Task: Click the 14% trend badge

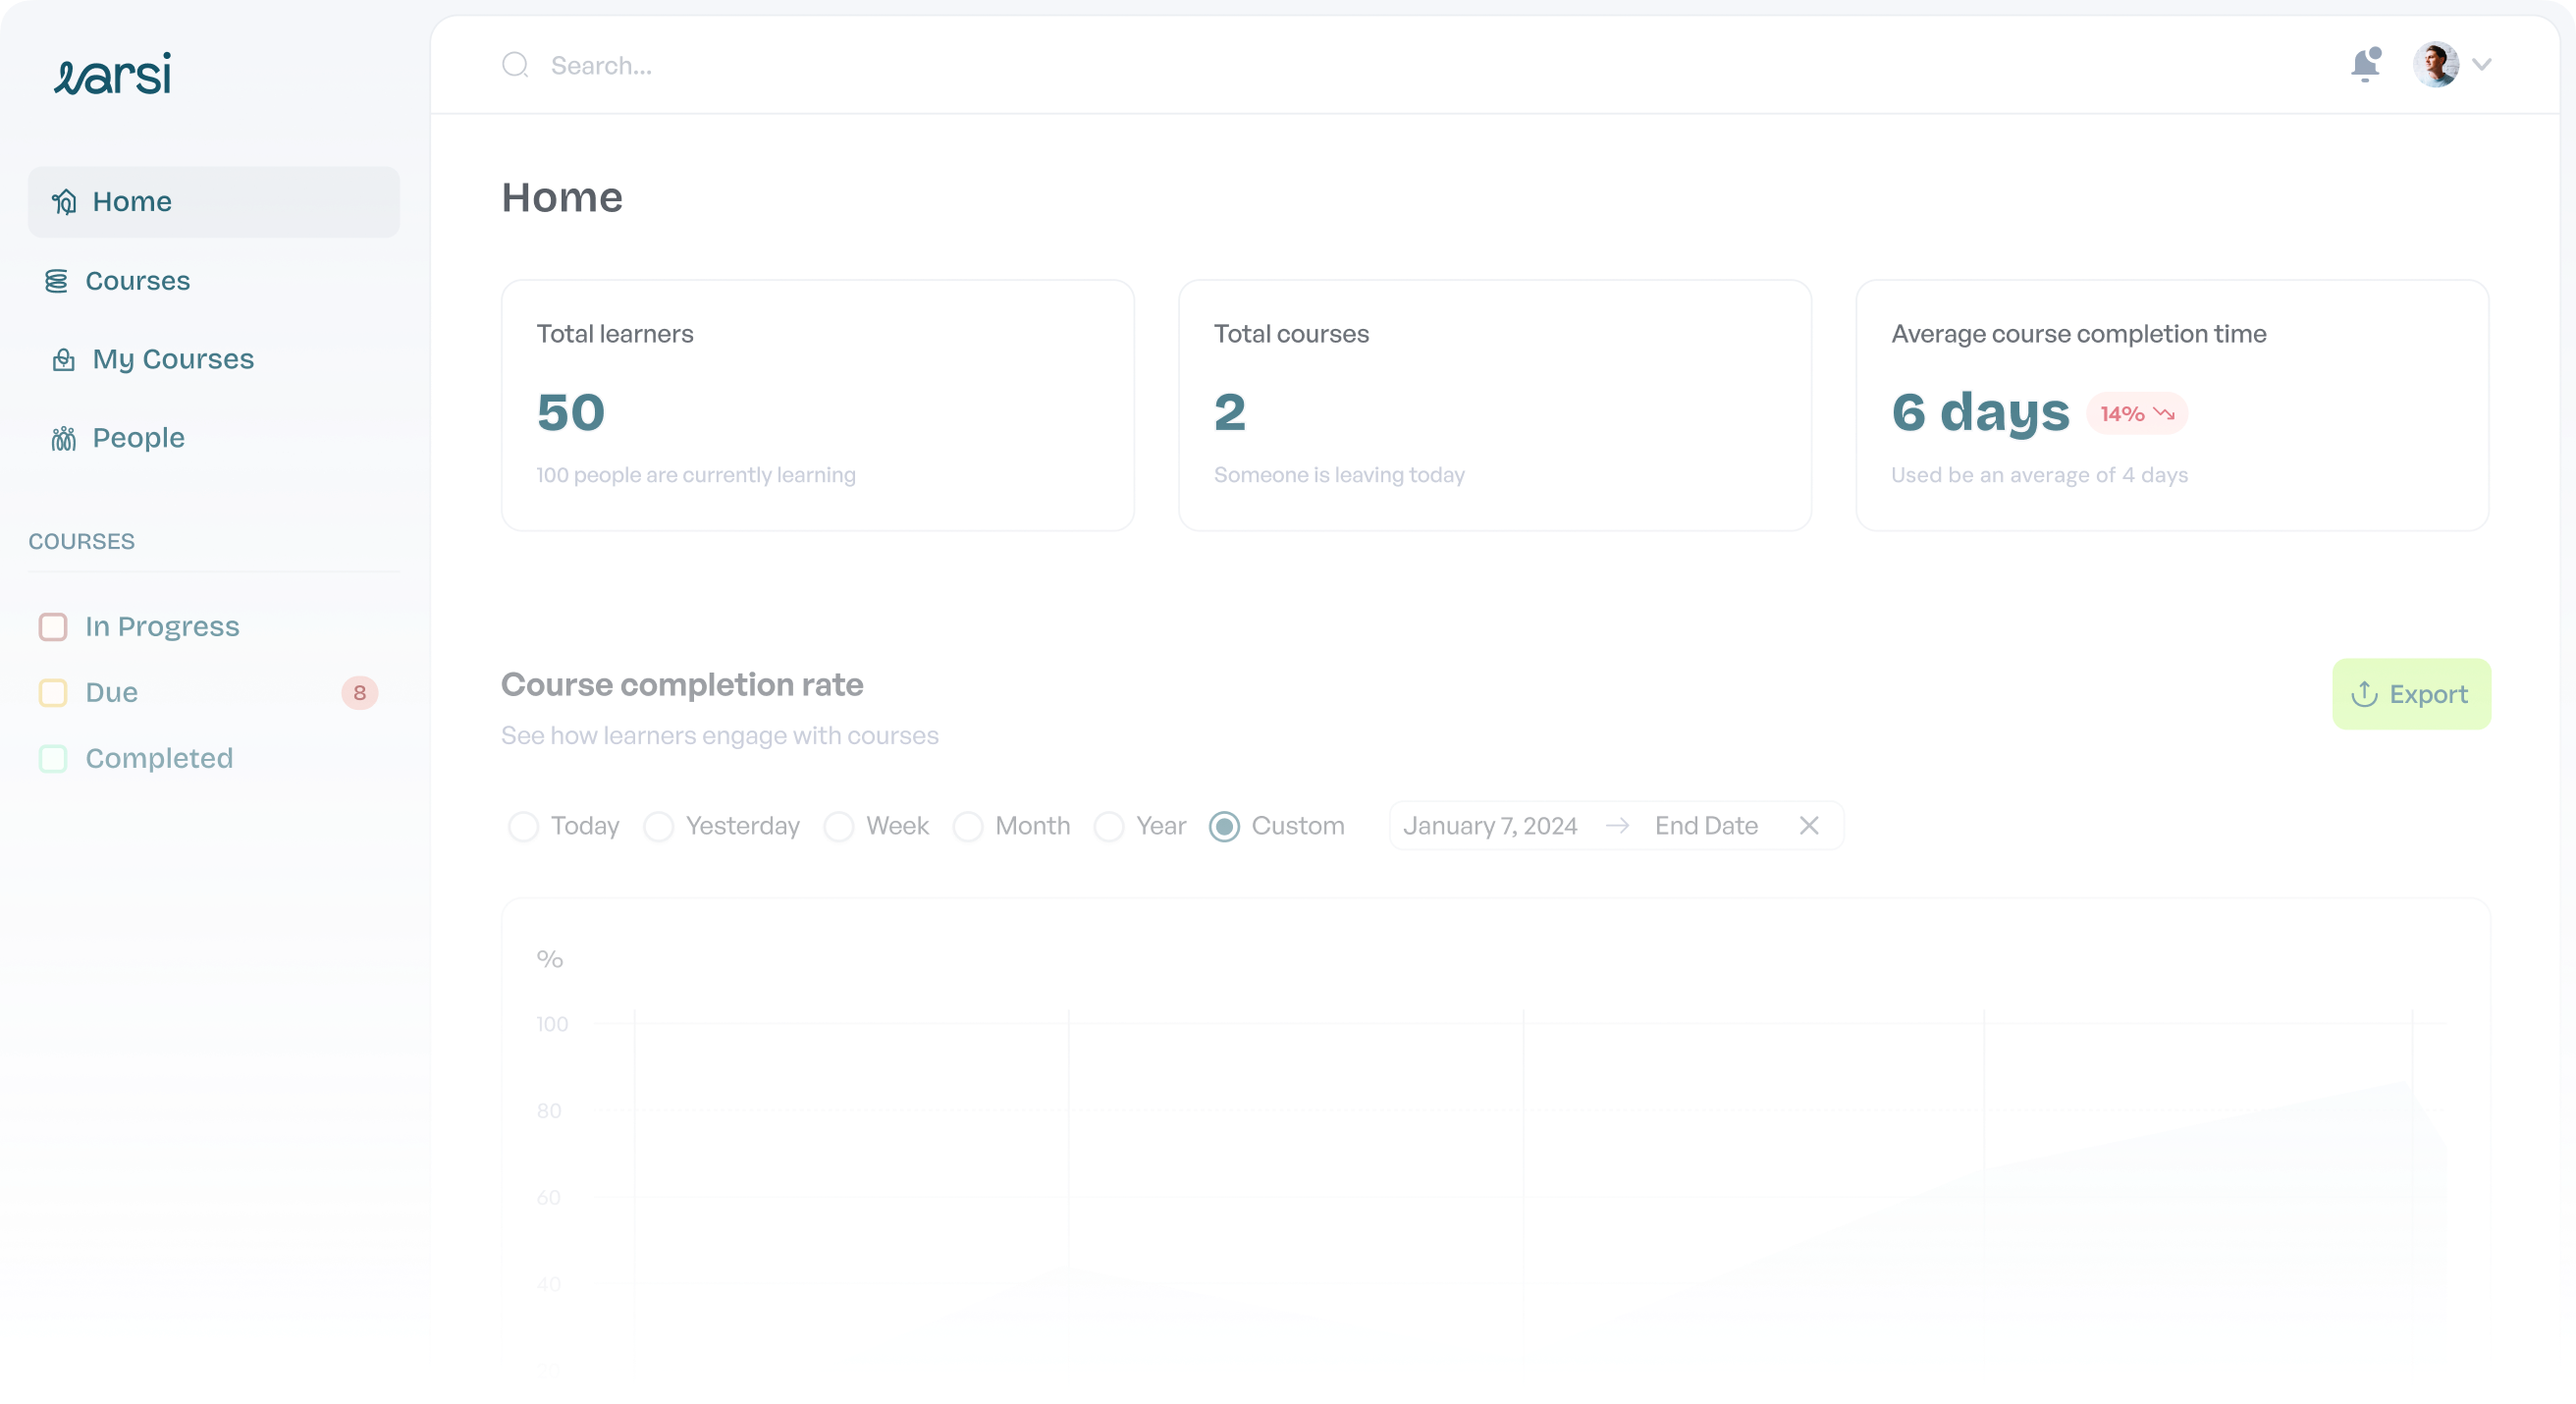Action: 2136,414
